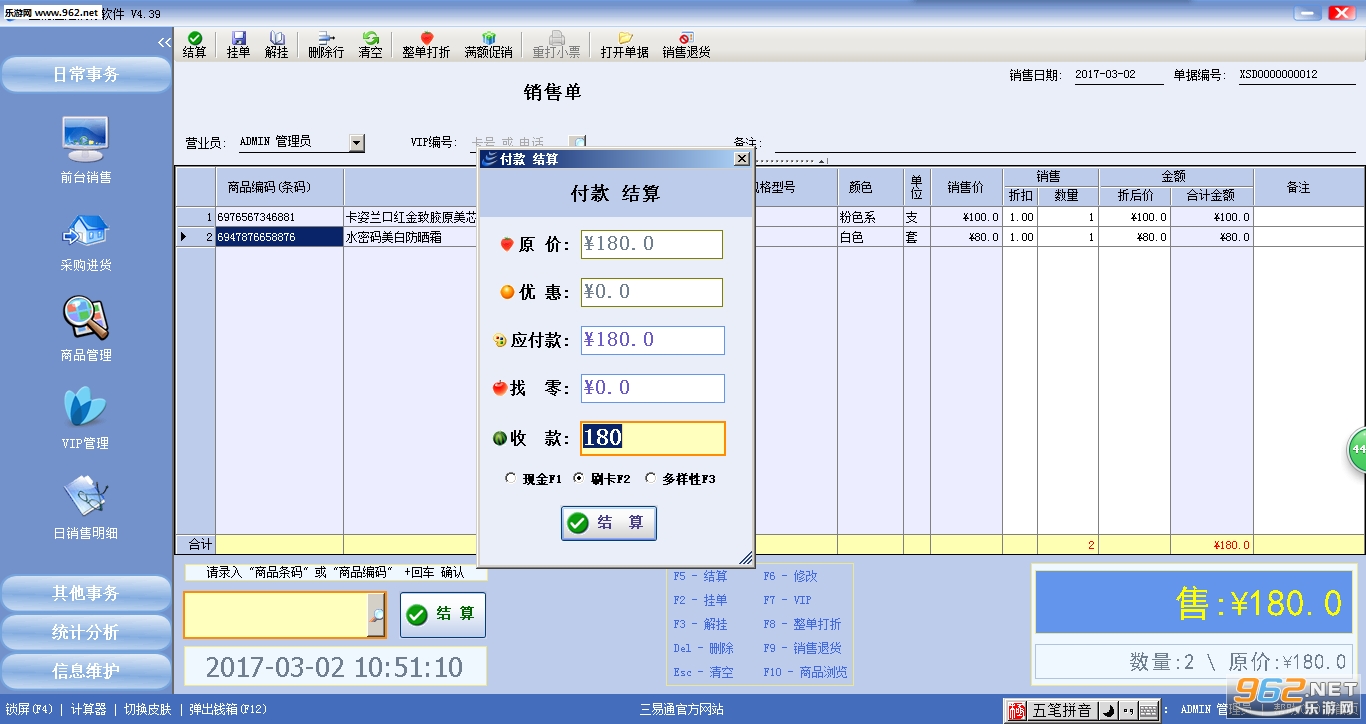The image size is (1366, 724).
Task: Open 前台销售 front desk sales
Action: [86, 150]
